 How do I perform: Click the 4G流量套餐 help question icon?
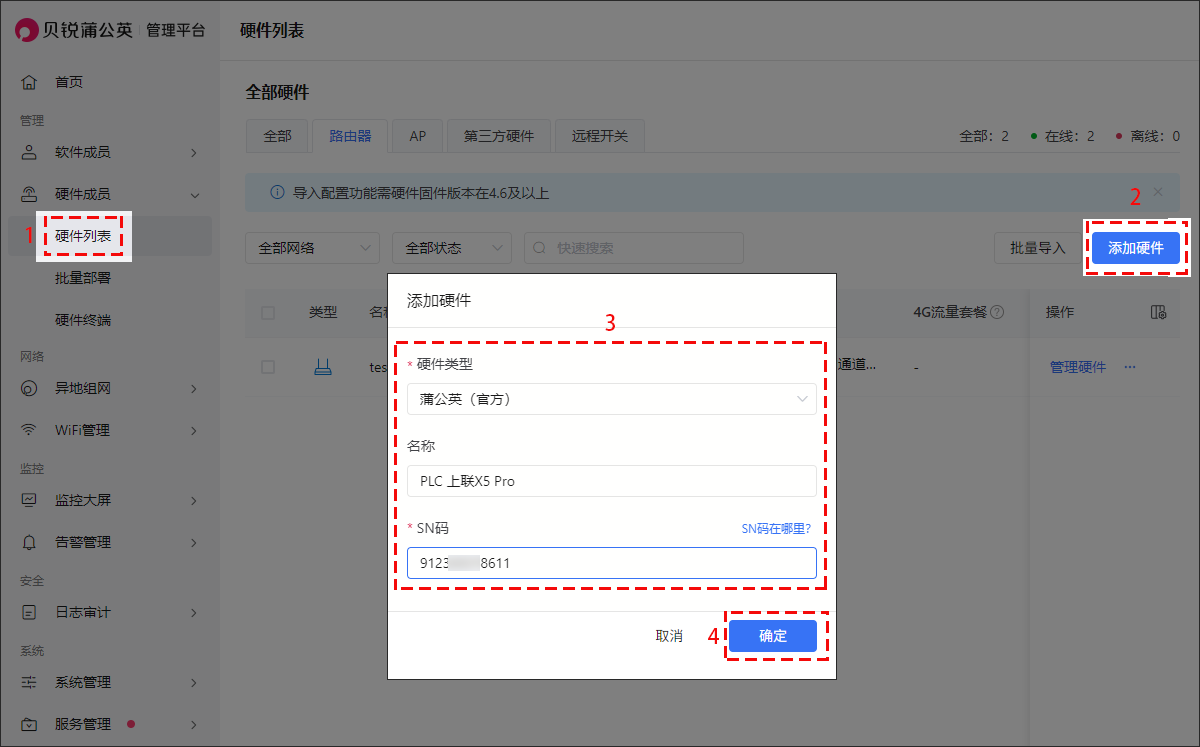997,313
